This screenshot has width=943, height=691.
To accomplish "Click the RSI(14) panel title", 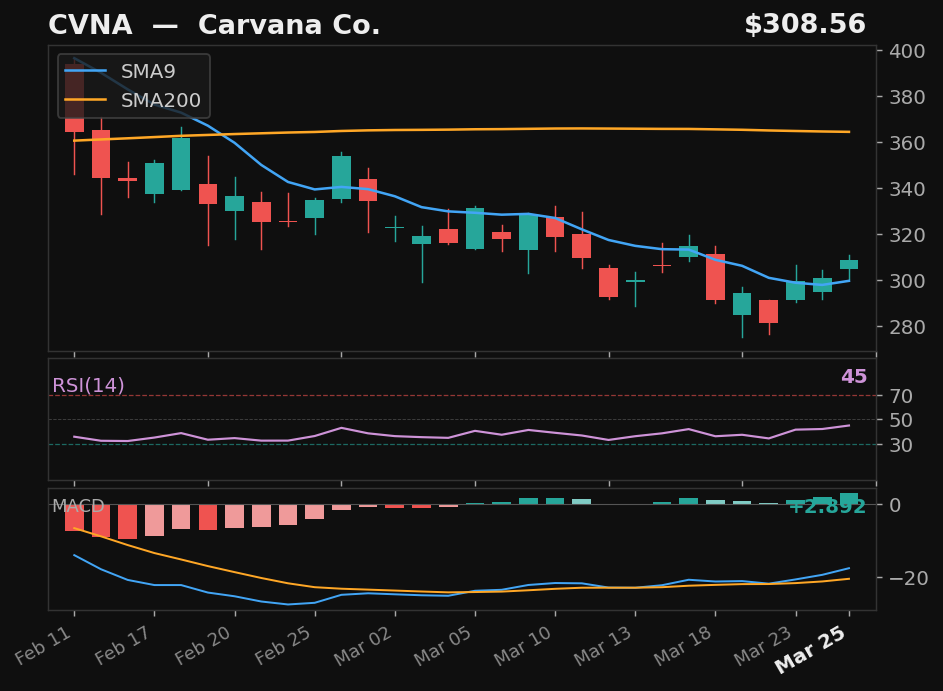I will (88, 384).
